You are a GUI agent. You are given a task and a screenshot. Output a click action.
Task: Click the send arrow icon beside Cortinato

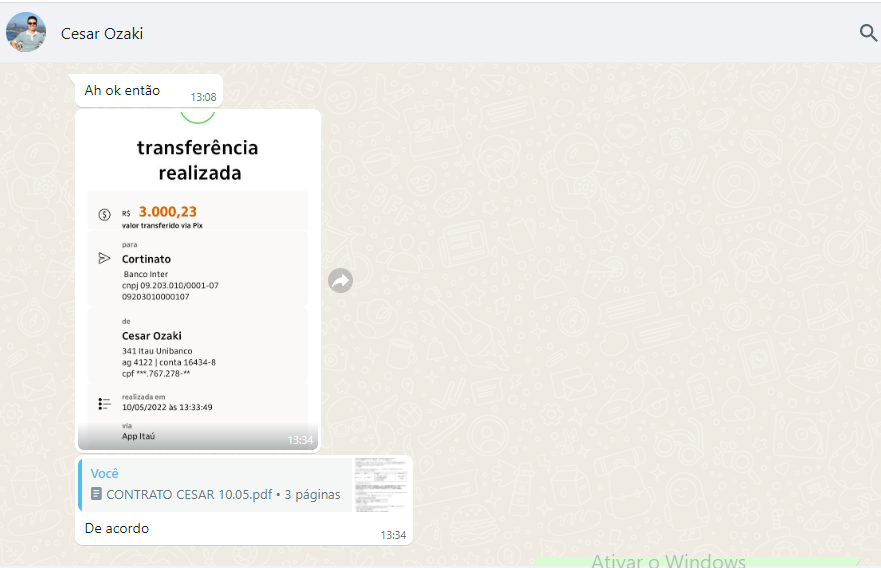tap(105, 258)
